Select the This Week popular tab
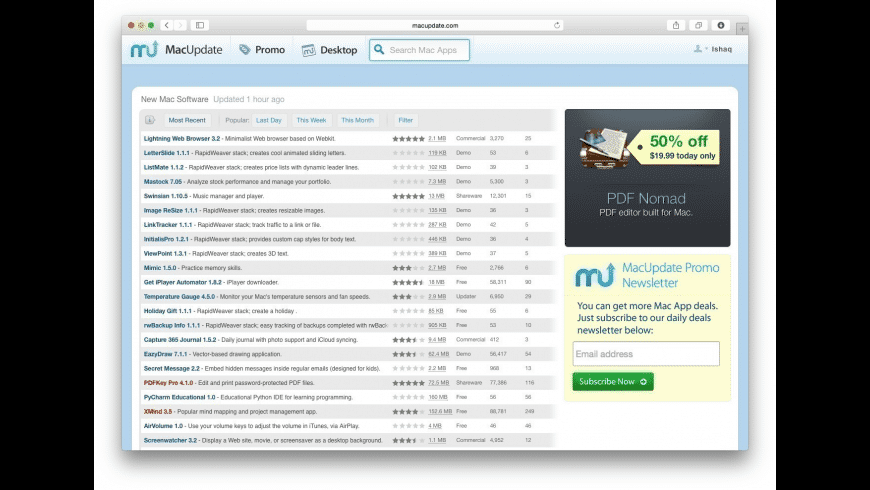The width and height of the screenshot is (870, 490). pos(311,120)
